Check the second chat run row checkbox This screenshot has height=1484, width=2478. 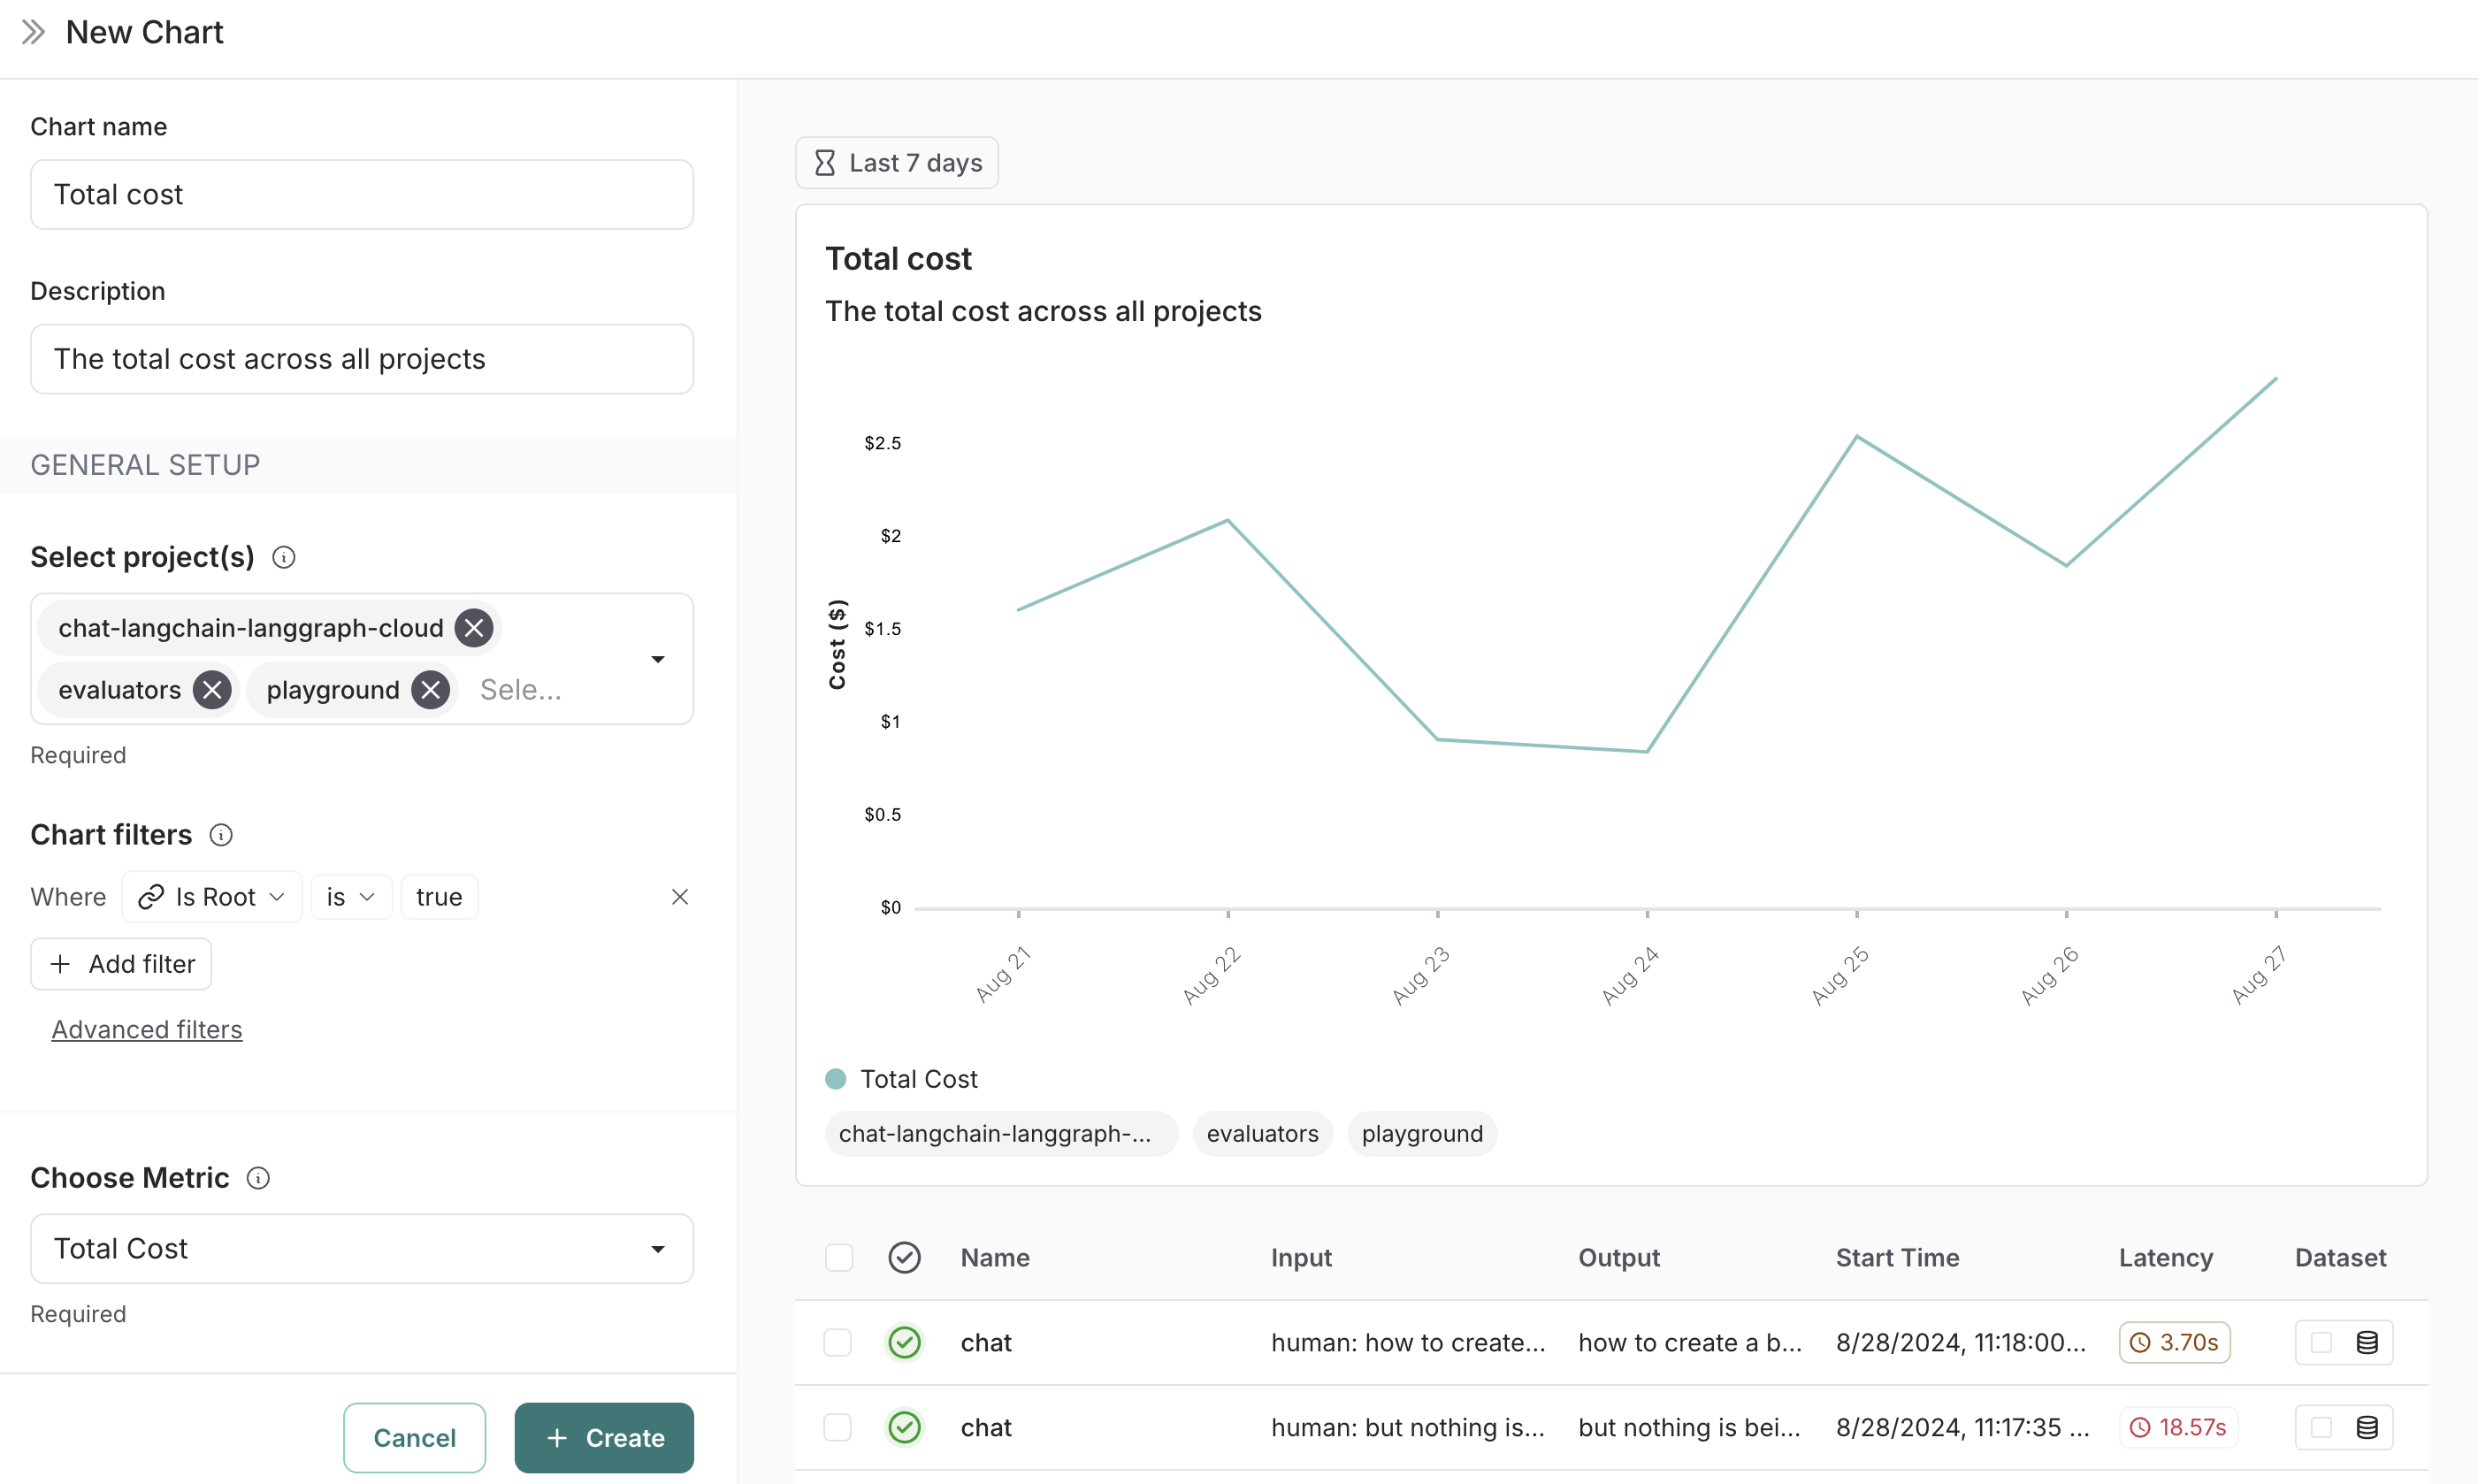coord(838,1427)
